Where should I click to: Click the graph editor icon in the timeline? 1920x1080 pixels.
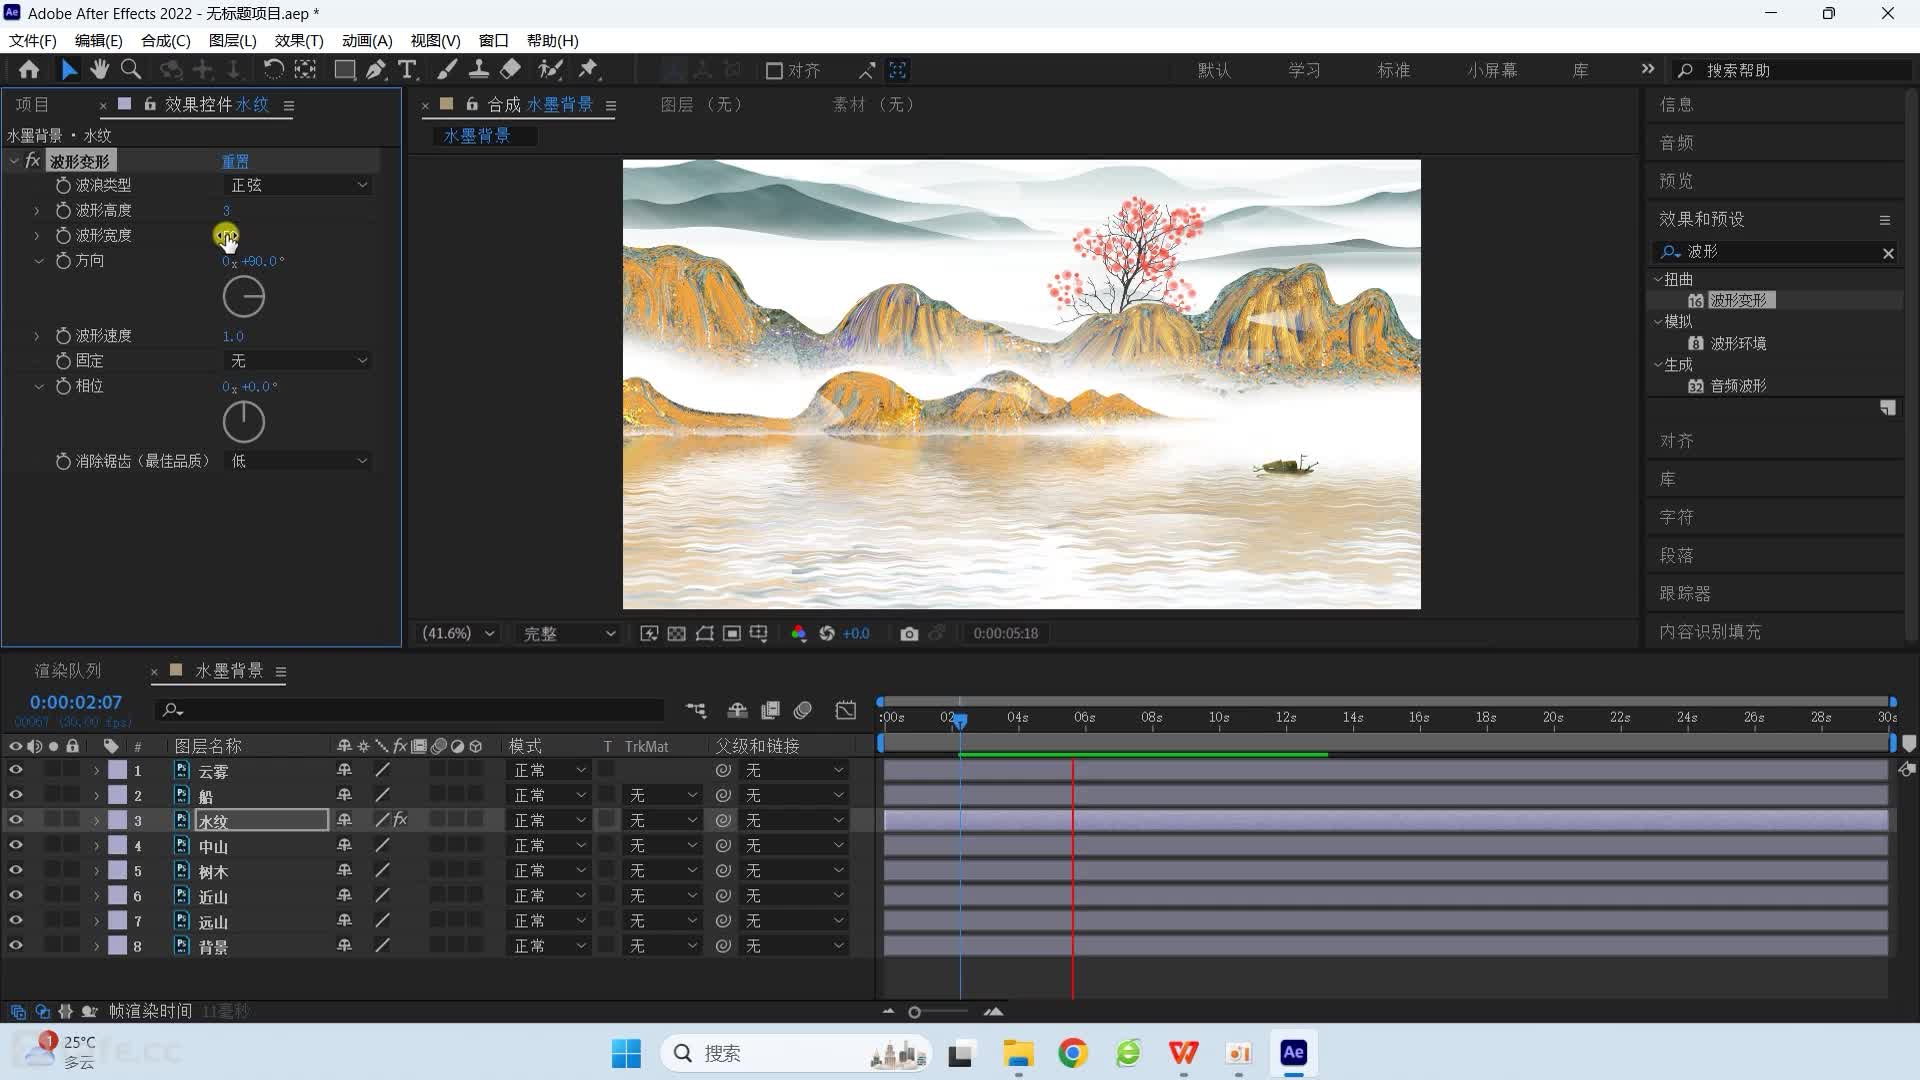846,711
